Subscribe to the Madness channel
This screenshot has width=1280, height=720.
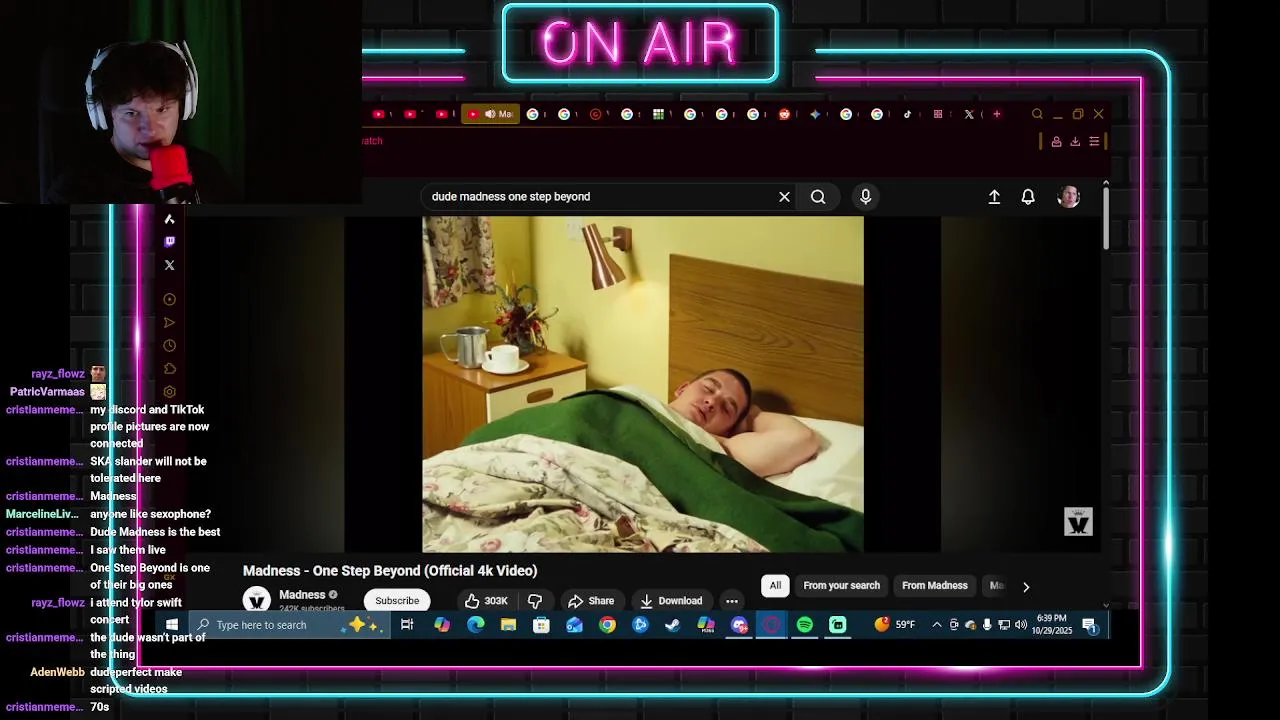click(397, 601)
